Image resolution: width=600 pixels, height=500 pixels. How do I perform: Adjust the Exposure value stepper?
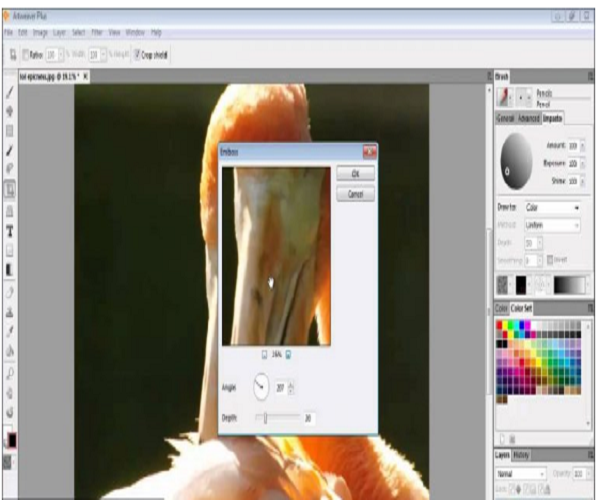click(582, 163)
